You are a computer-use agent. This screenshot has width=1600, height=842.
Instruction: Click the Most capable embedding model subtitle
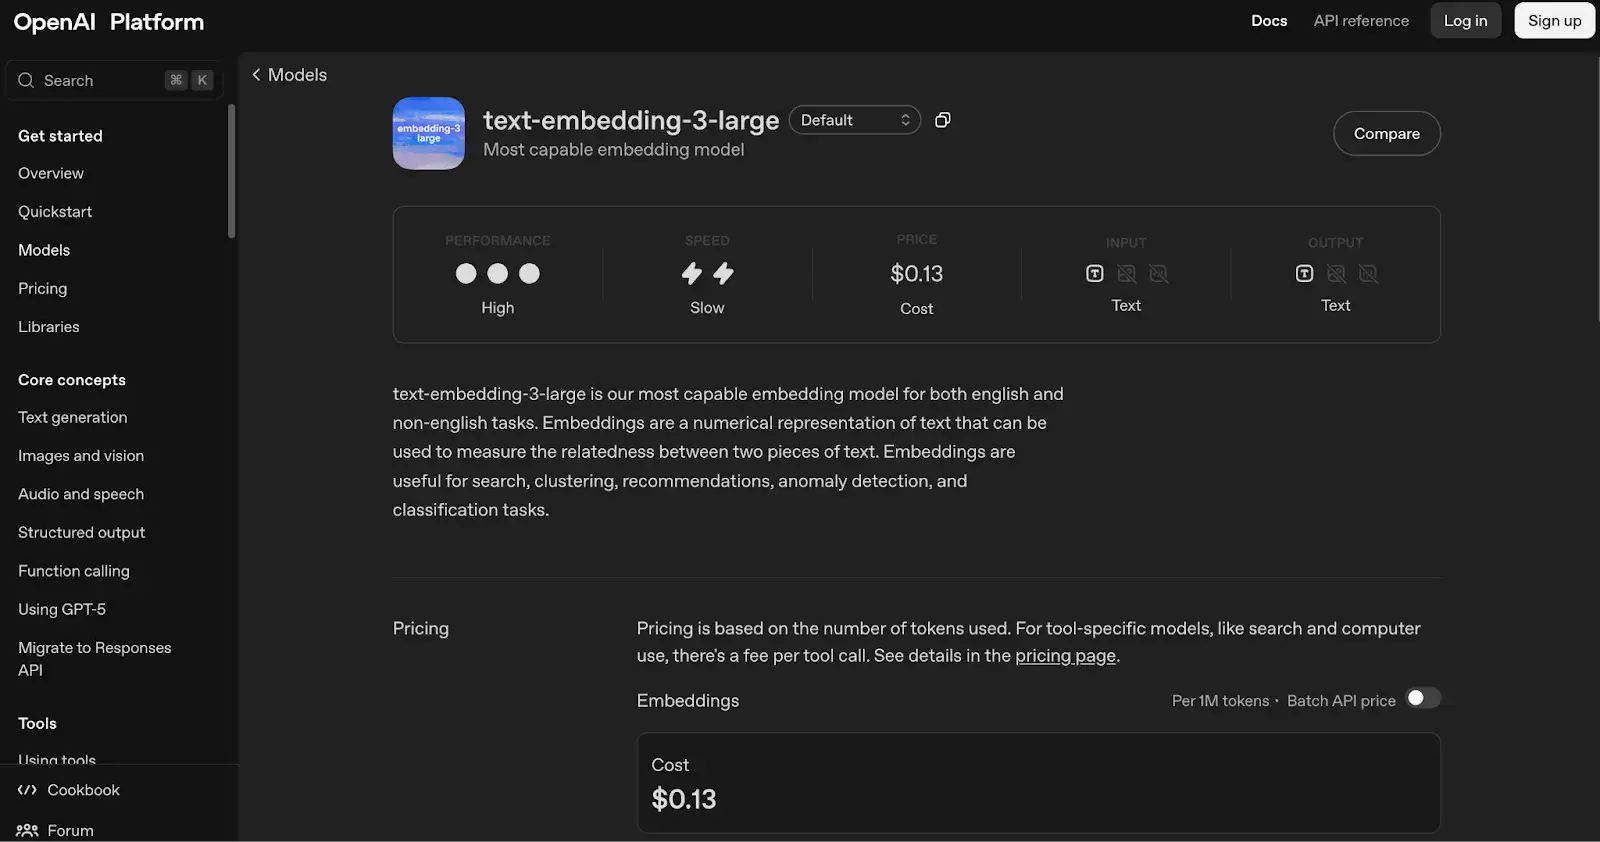[614, 150]
